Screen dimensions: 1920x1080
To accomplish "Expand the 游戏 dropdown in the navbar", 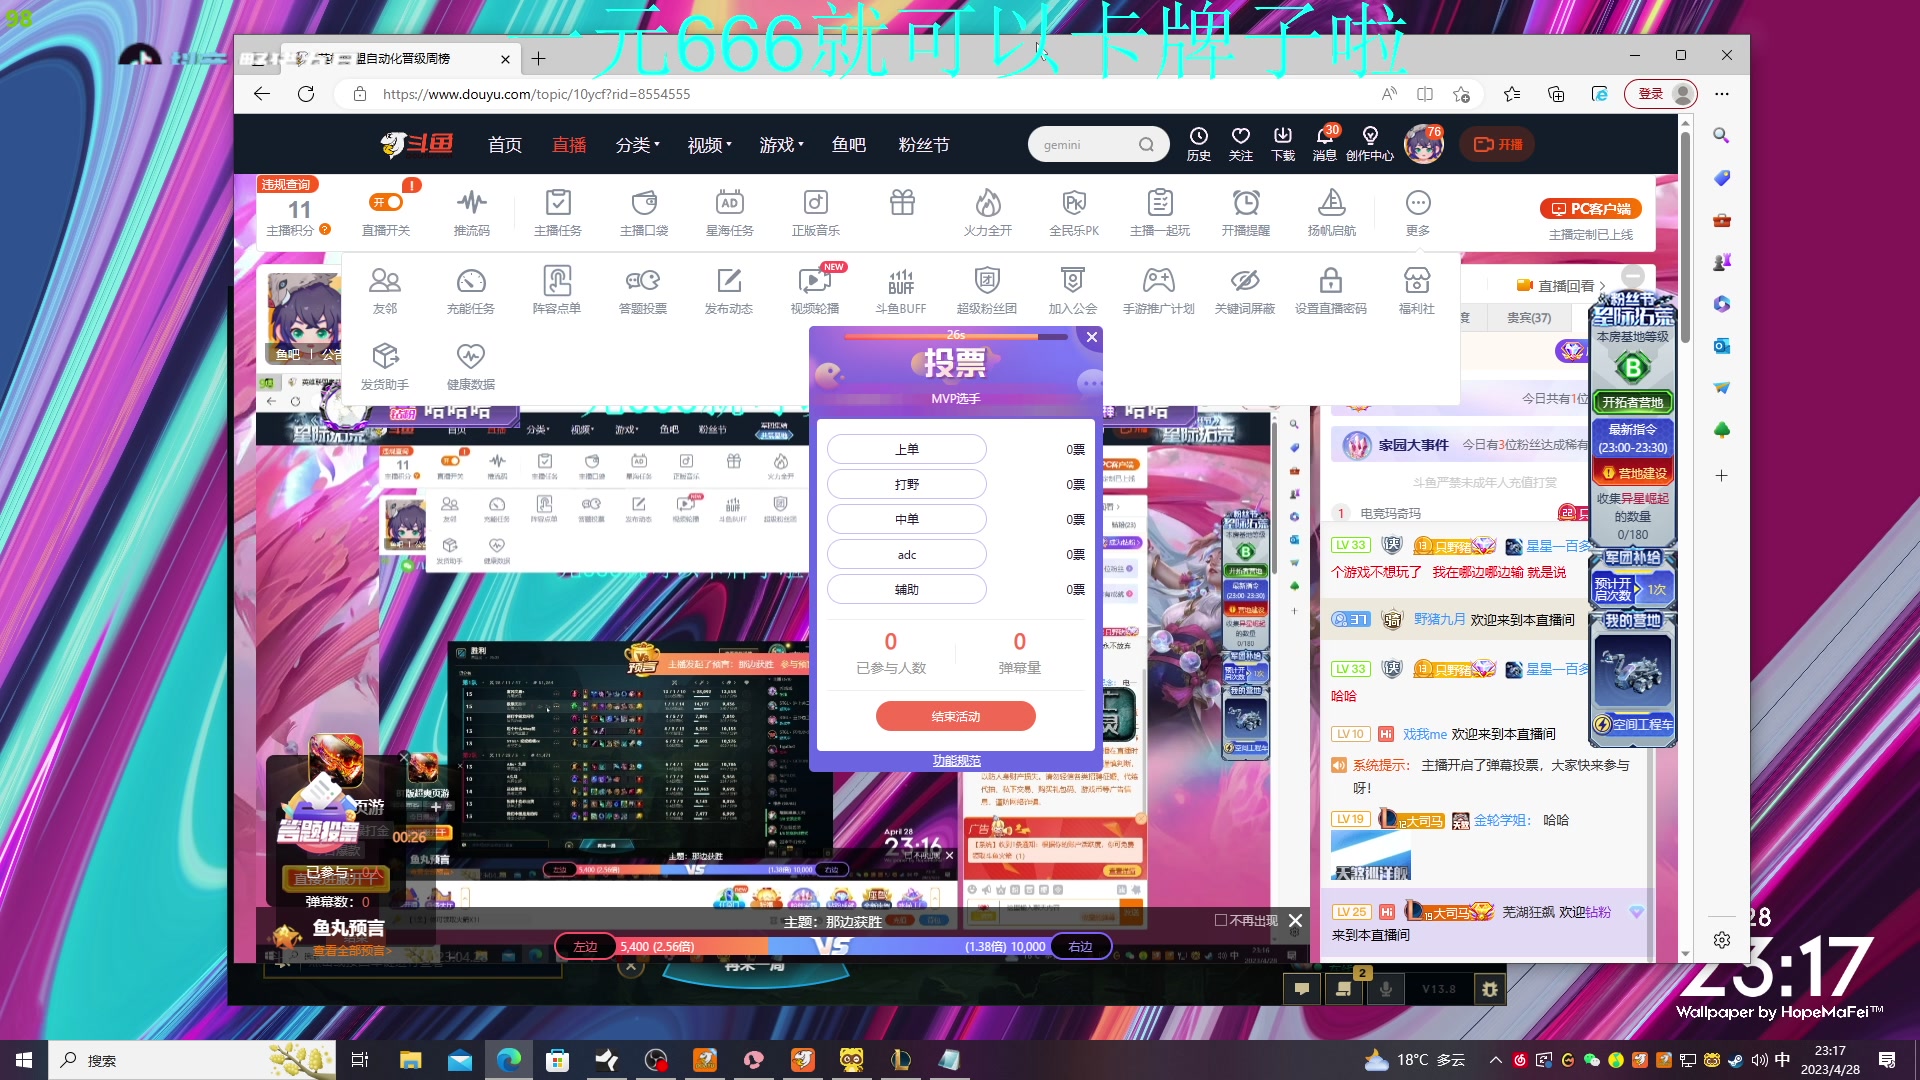I will [x=781, y=144].
